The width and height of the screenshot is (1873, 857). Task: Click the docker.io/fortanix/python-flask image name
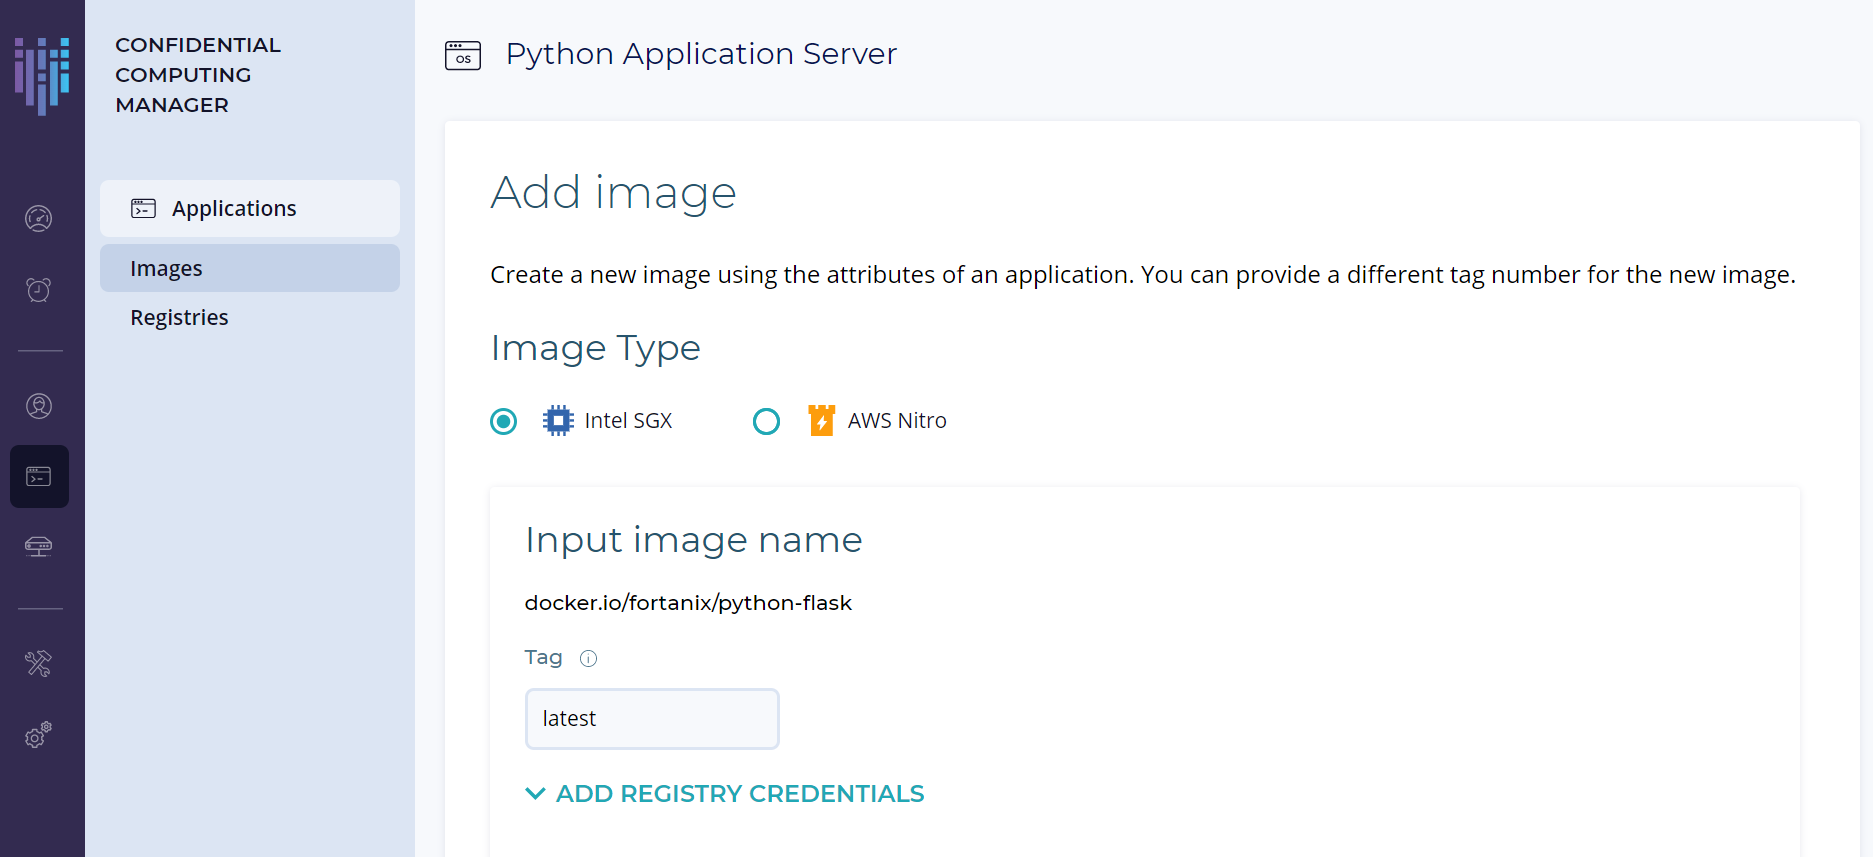click(688, 603)
